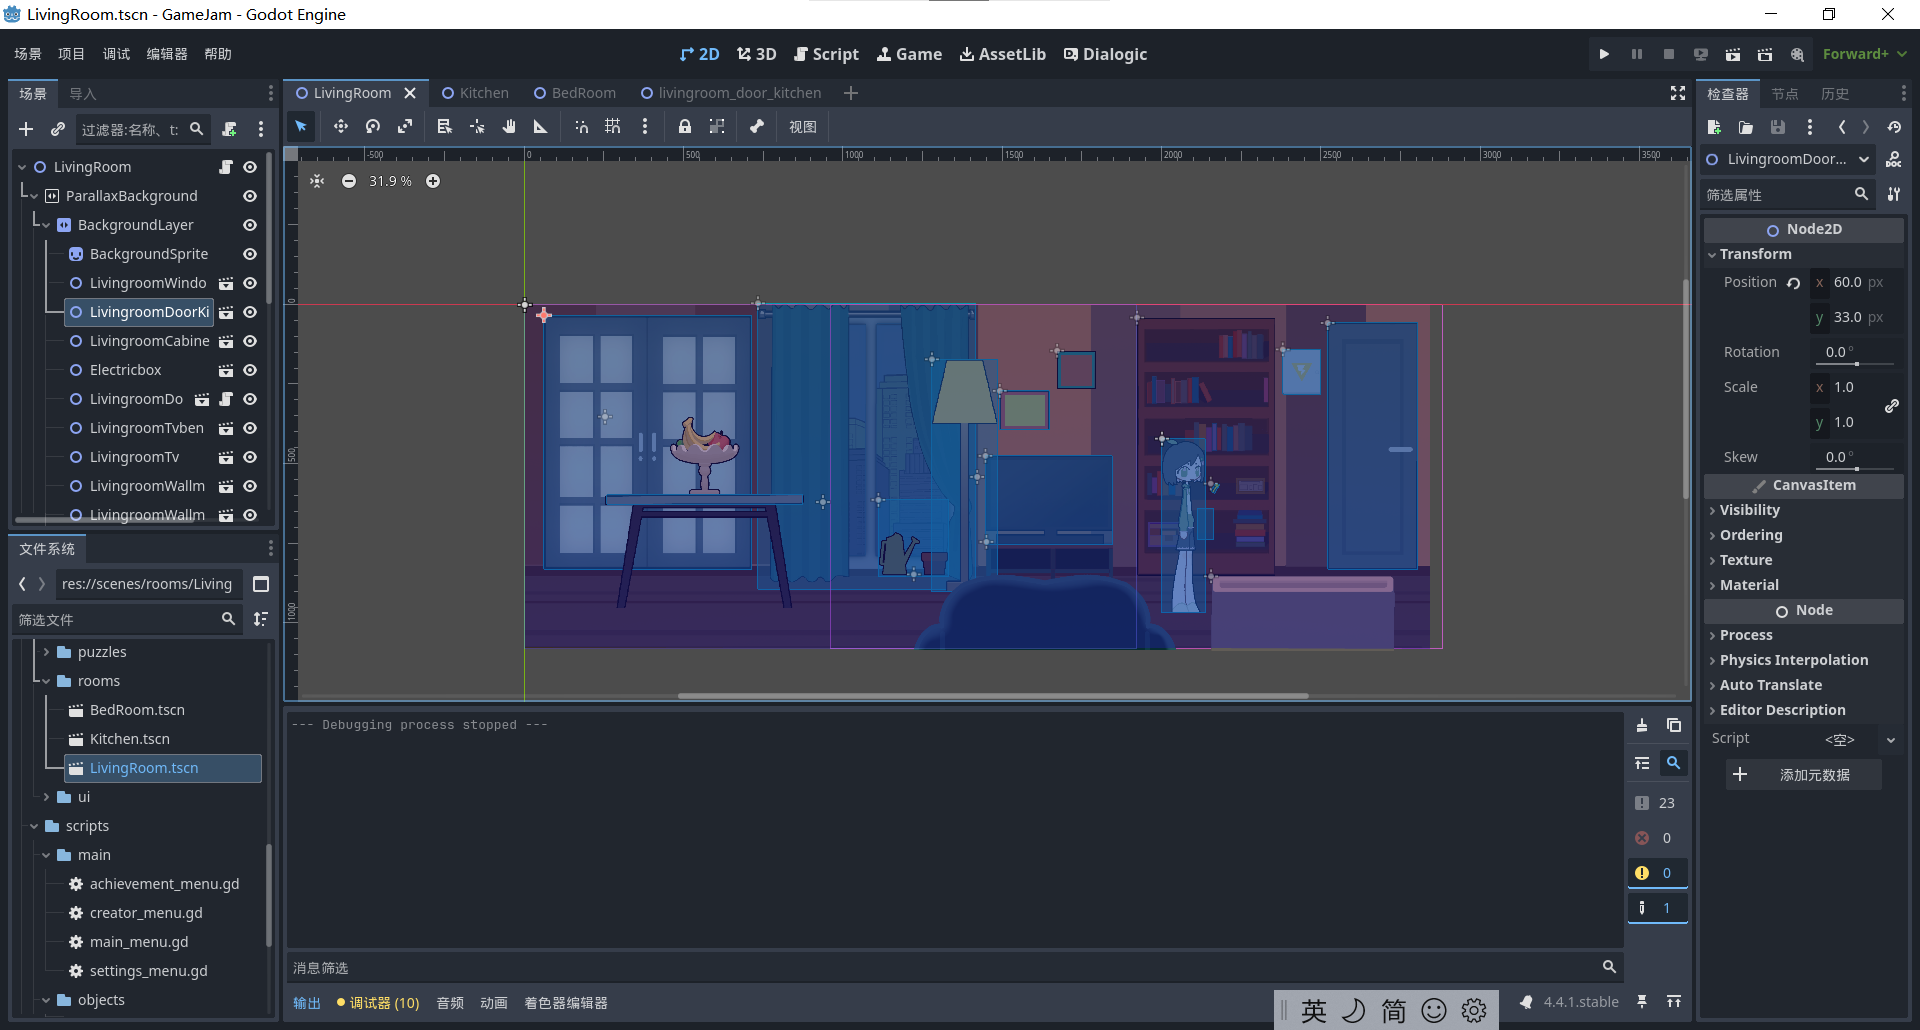This screenshot has width=1920, height=1030.
Task: Open the 项目 menu
Action: pos(71,54)
